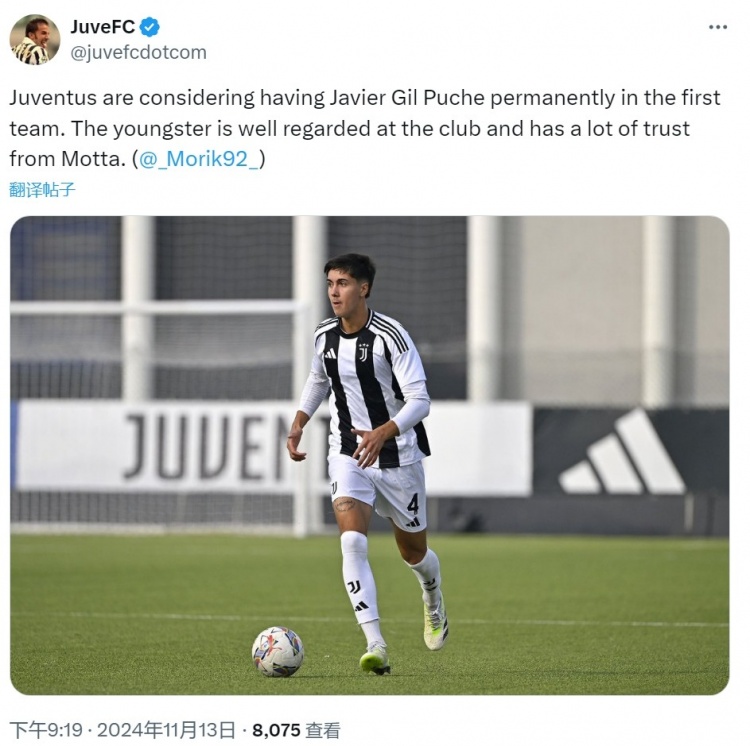Click the JuveFC display name
The width and height of the screenshot is (750, 746).
[x=103, y=27]
